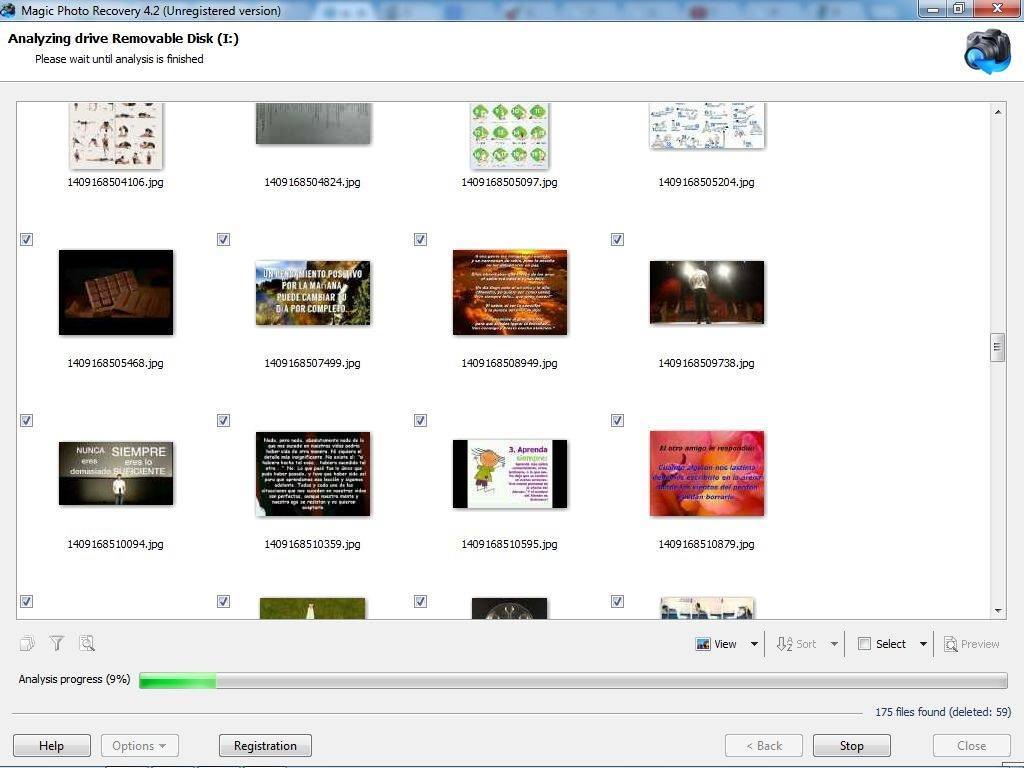This screenshot has height=768, width=1024.
Task: Click filename 1409168510595.jpg
Action: click(509, 544)
